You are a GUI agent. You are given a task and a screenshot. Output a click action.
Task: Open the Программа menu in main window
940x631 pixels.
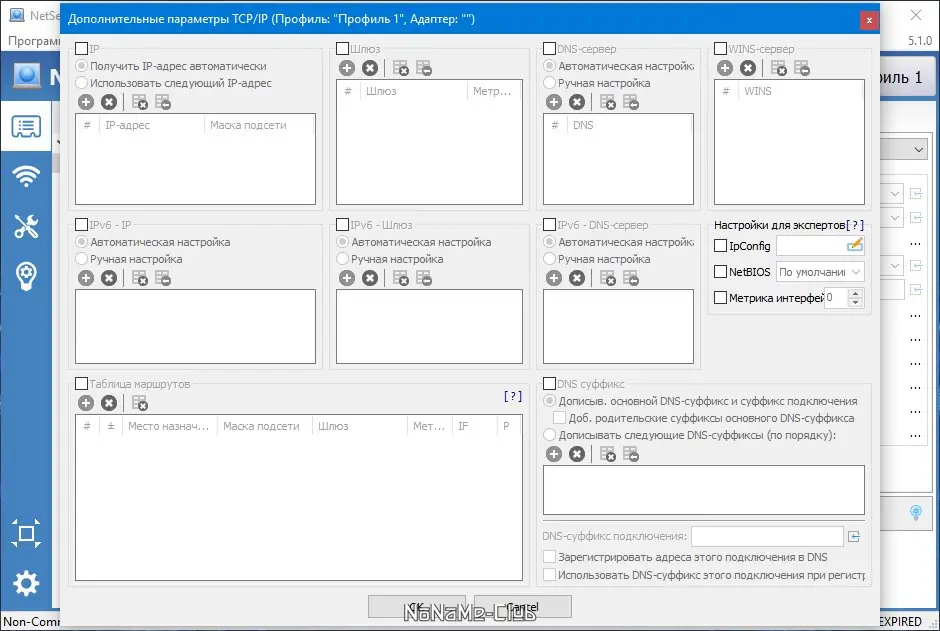(34, 41)
